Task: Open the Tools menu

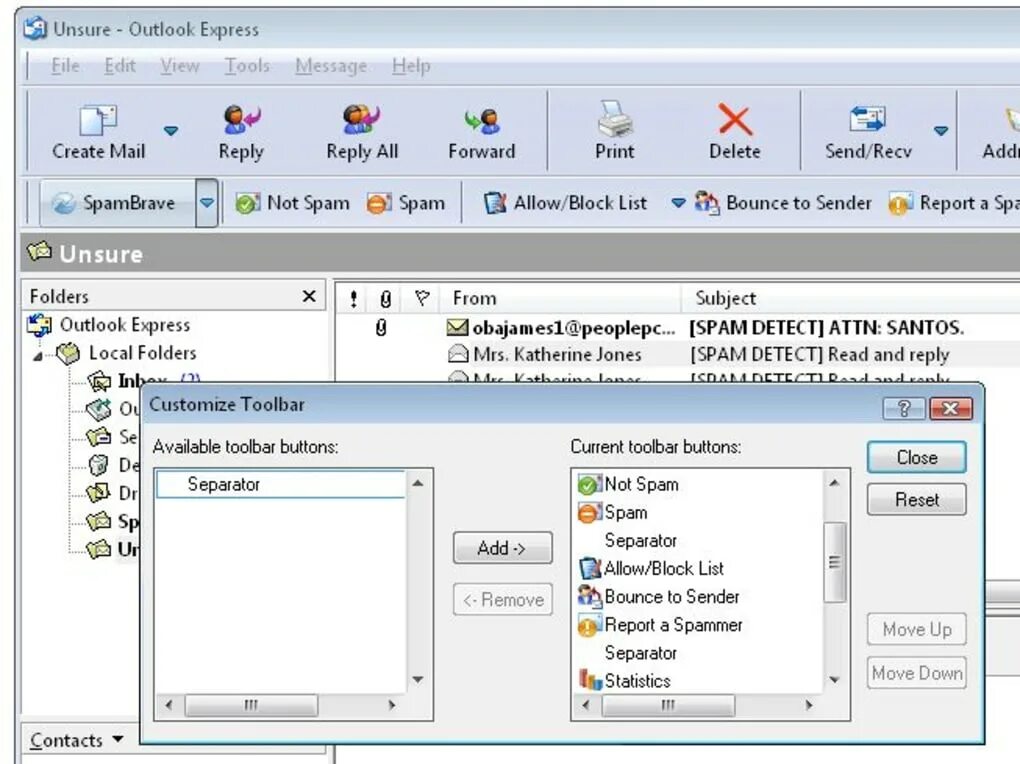Action: click(247, 66)
